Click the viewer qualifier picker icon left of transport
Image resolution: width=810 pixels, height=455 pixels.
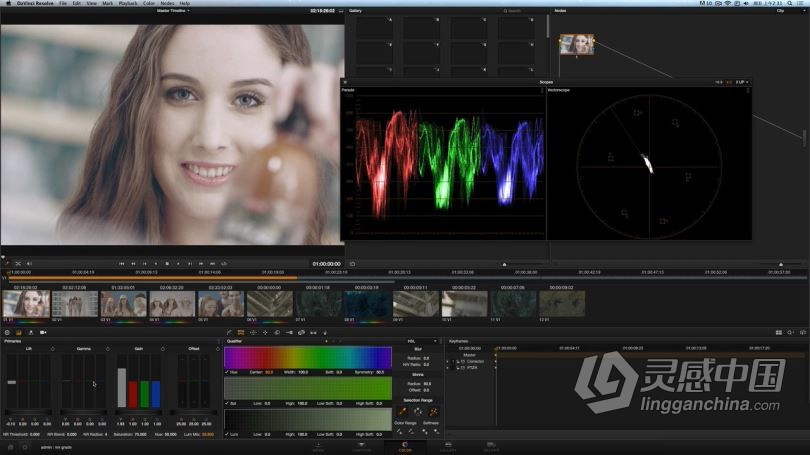(7, 264)
